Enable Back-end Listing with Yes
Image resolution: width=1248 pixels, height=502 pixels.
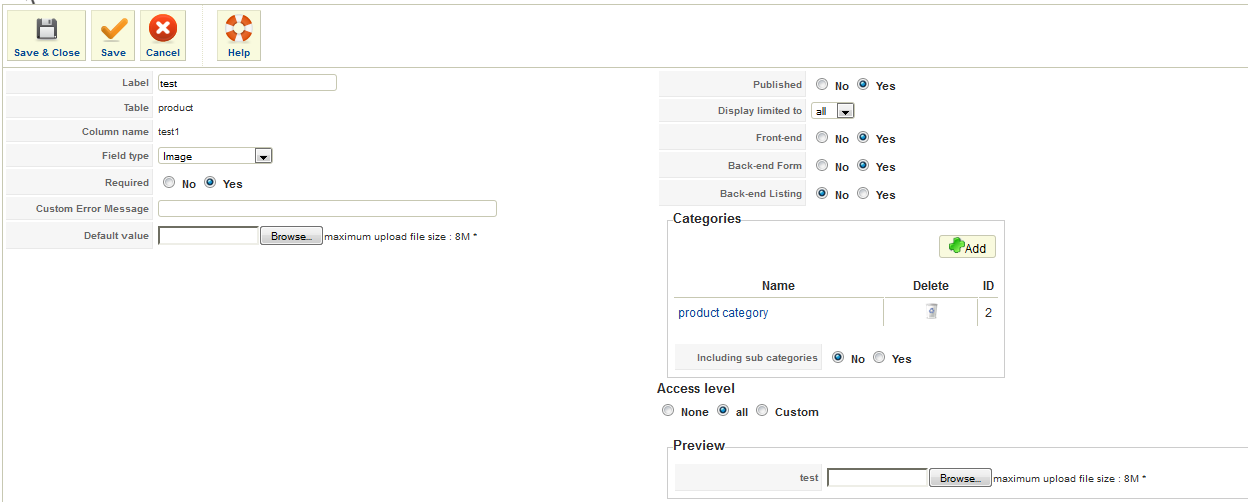[x=863, y=194]
